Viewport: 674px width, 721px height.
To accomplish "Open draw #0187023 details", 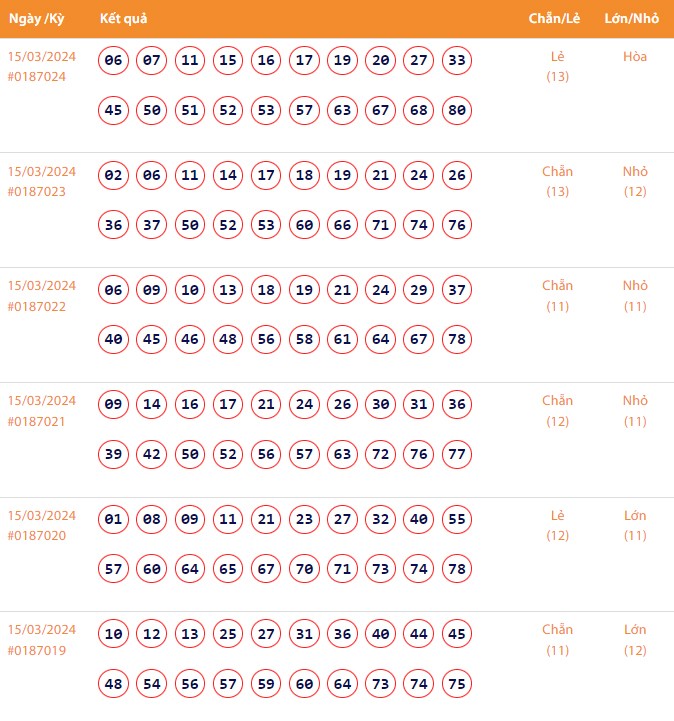I will 37,191.
